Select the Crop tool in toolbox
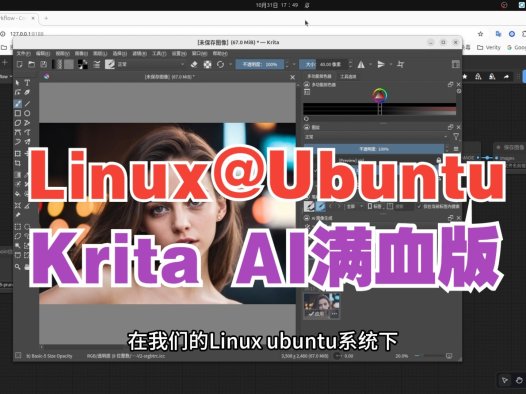 click(x=17, y=163)
